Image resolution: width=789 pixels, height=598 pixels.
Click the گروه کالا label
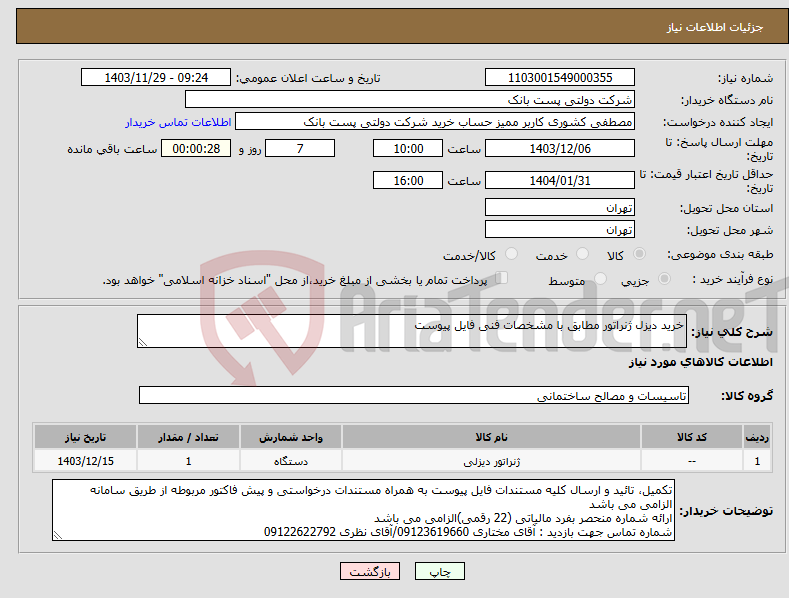[747, 396]
